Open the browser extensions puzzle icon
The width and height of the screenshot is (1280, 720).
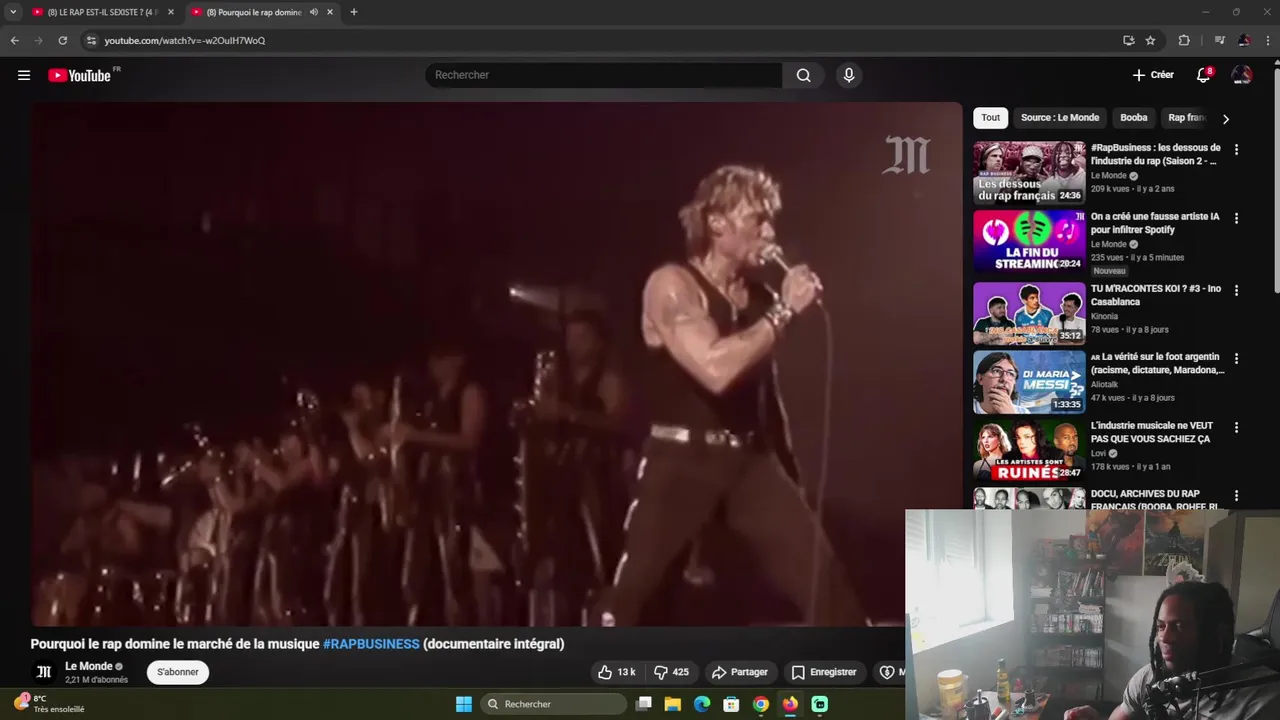[x=1184, y=40]
